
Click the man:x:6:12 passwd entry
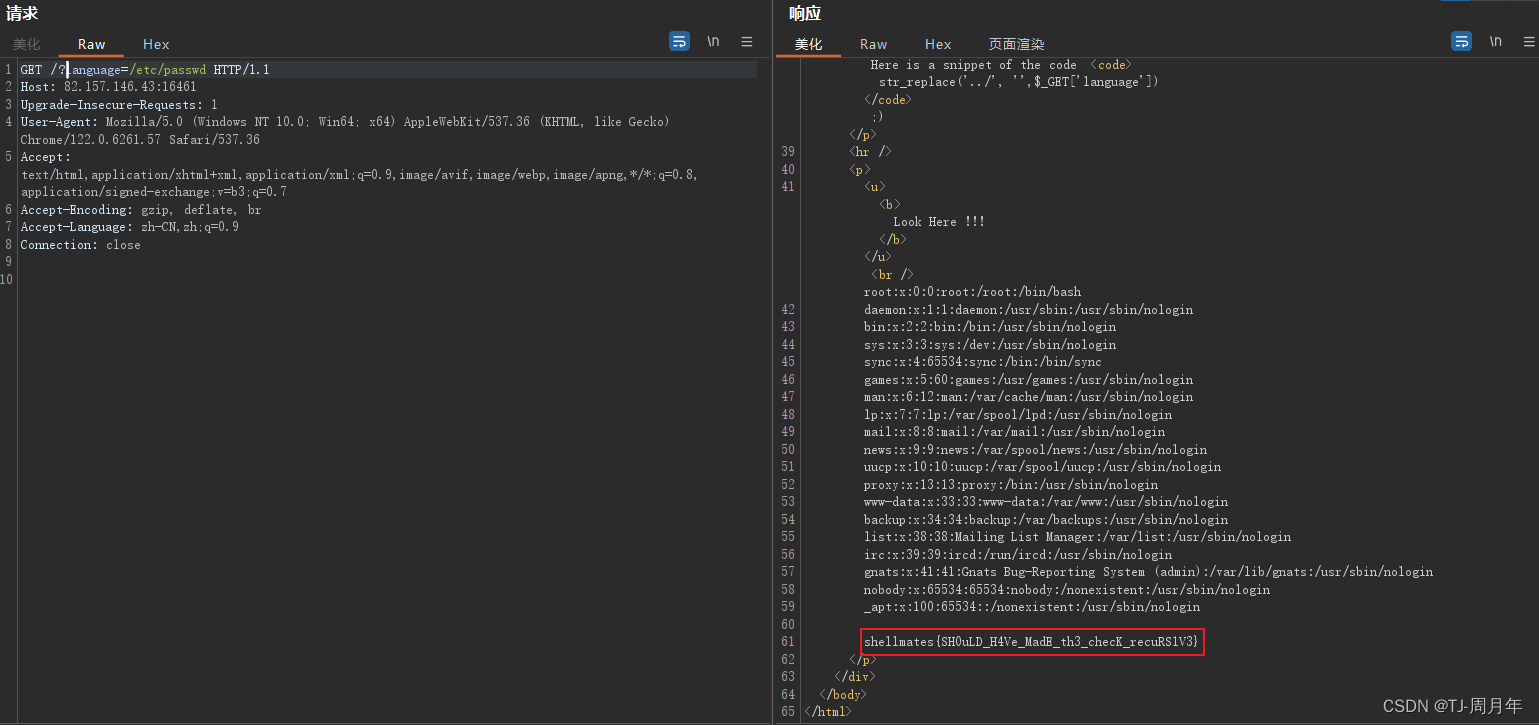click(x=1029, y=397)
